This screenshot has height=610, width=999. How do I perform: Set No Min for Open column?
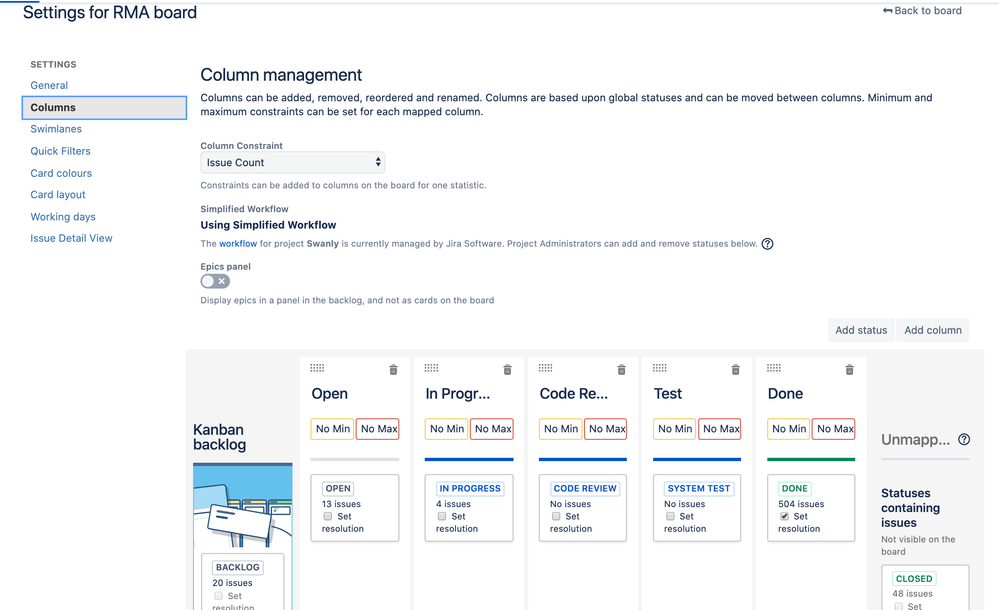(x=333, y=429)
